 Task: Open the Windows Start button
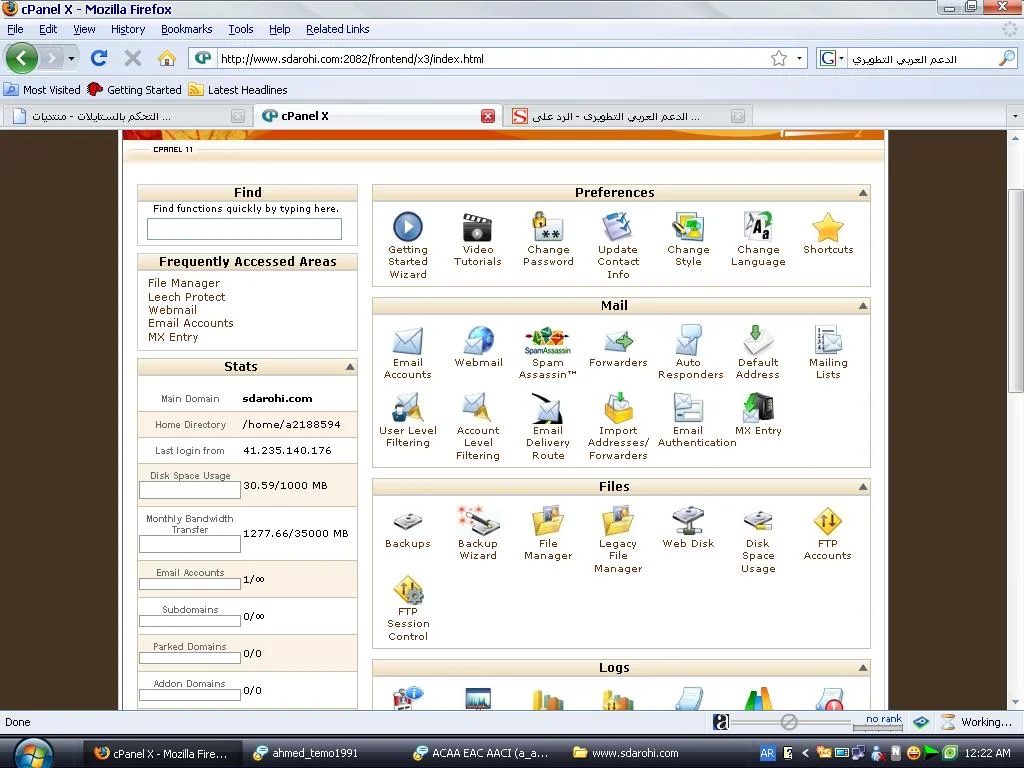click(33, 753)
